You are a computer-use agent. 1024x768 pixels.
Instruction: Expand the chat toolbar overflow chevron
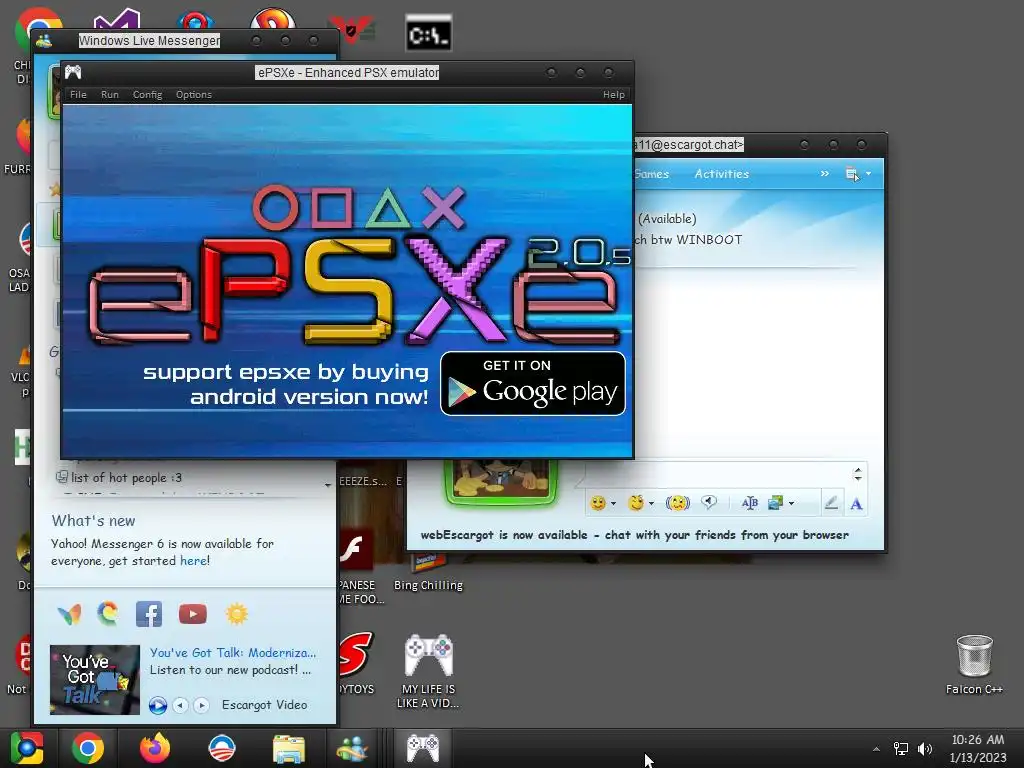[x=825, y=174]
